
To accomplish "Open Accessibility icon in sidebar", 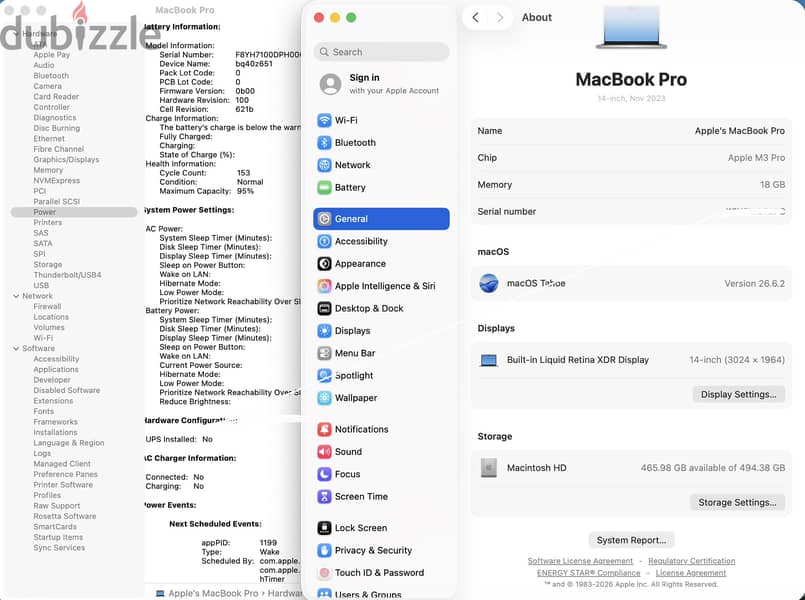I will click(324, 241).
